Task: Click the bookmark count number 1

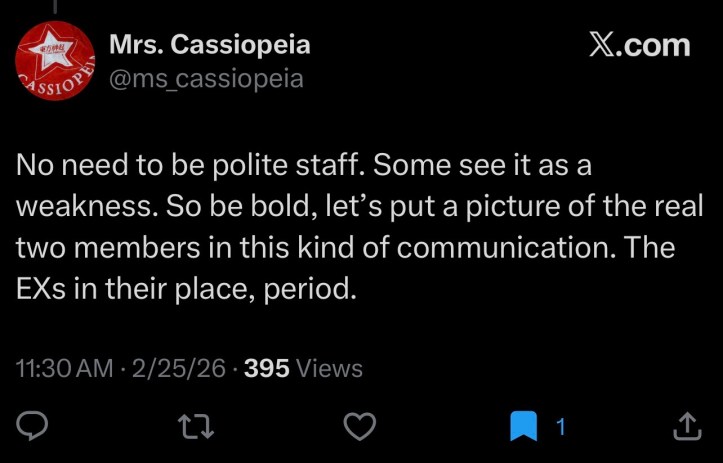Action: [560, 427]
